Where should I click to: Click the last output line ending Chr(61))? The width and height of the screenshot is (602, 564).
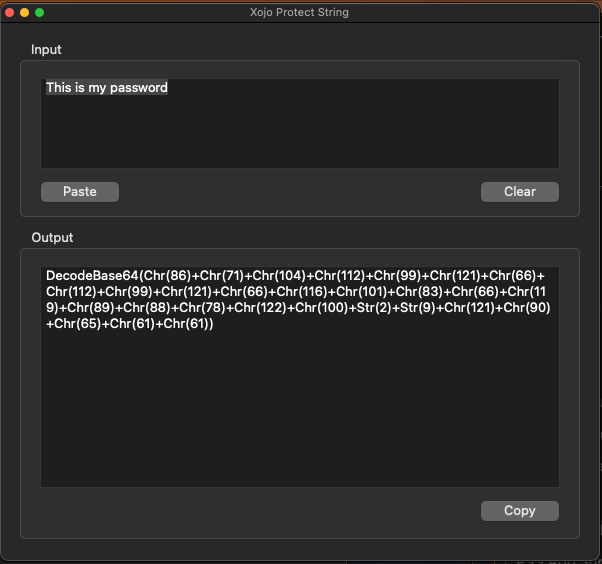click(130, 324)
